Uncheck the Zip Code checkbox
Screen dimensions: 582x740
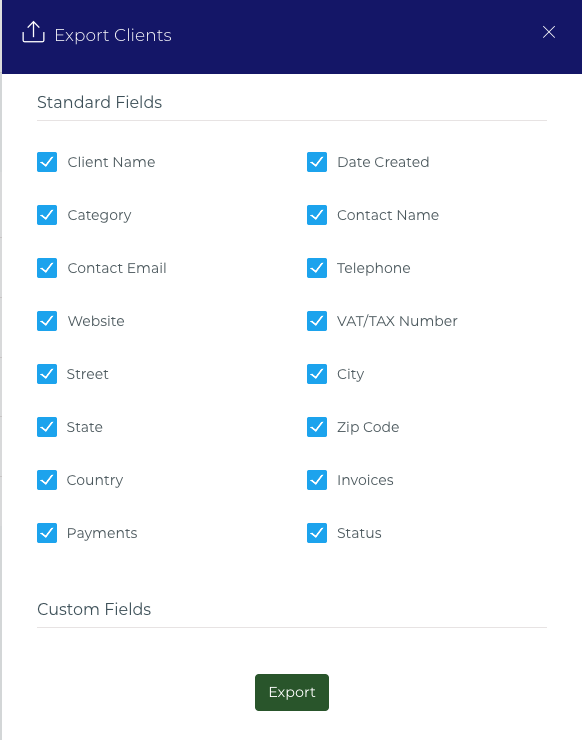pyautogui.click(x=317, y=427)
